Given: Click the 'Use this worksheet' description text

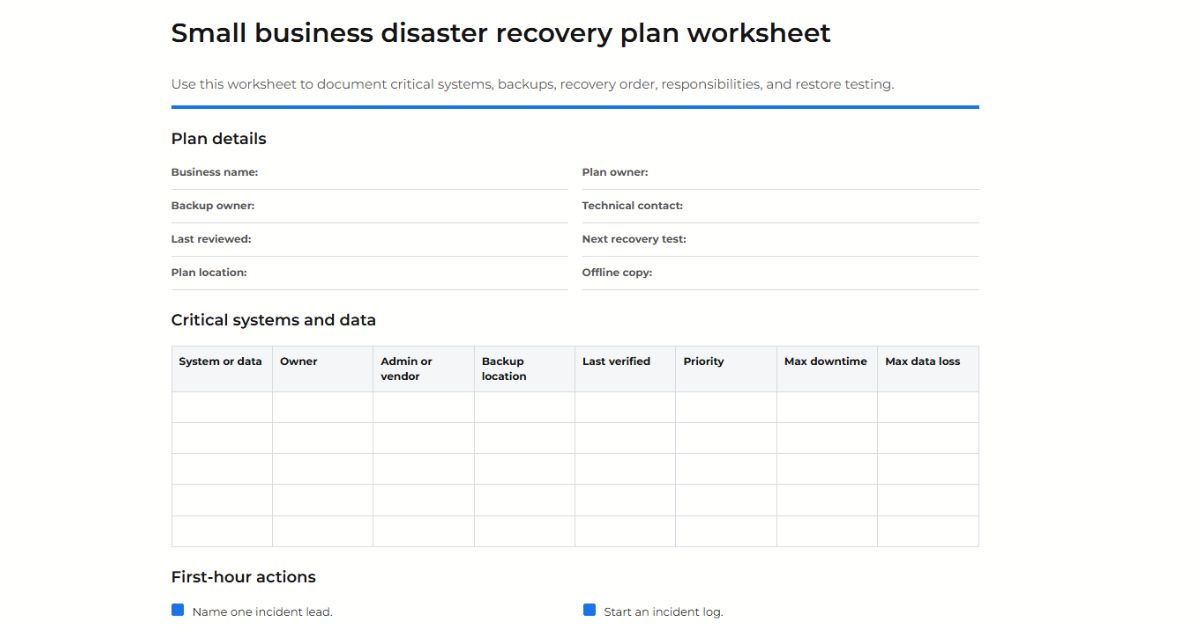Looking at the screenshot, I should 532,84.
